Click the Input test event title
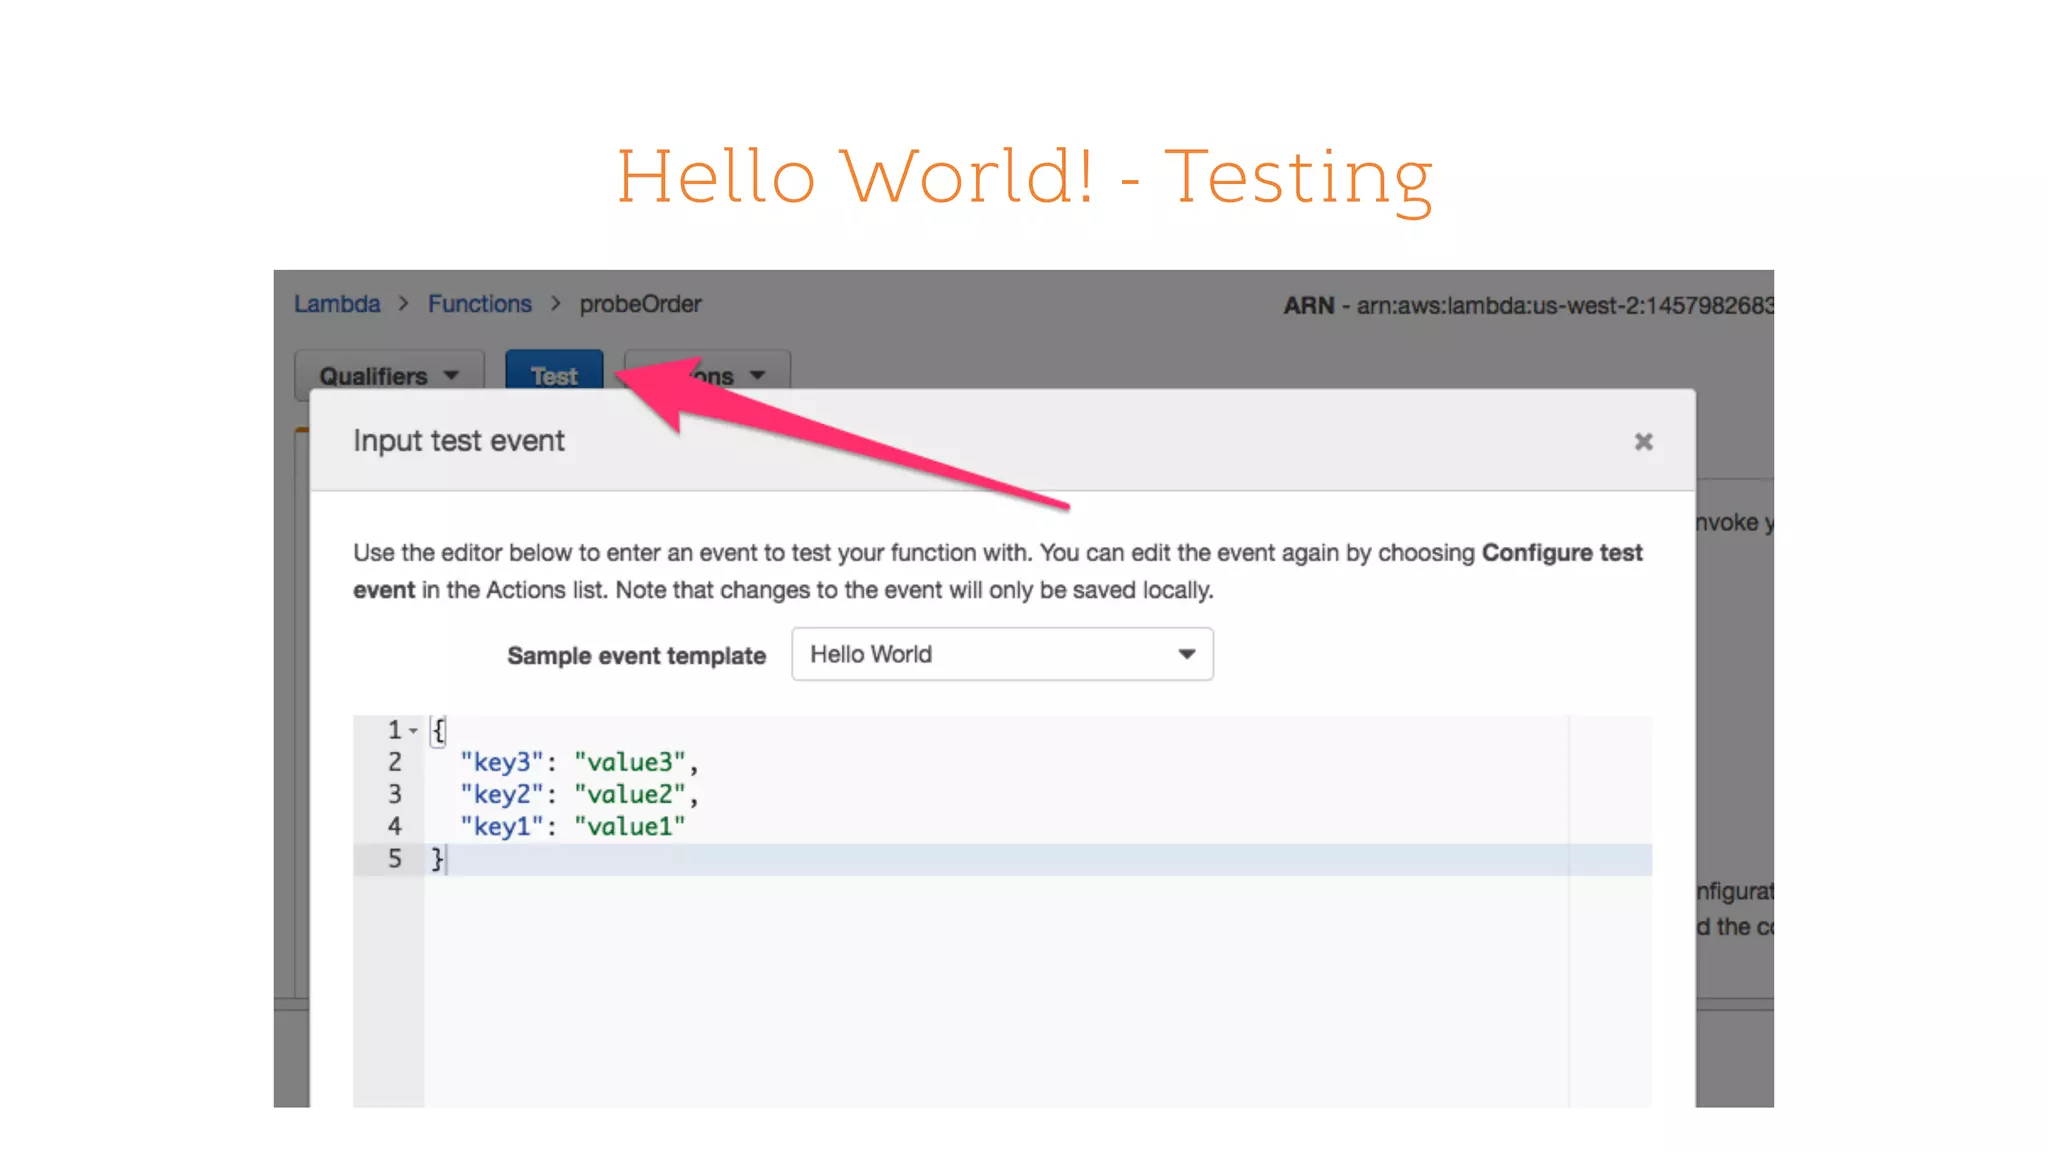Image resolution: width=2048 pixels, height=1152 pixels. pos(459,440)
